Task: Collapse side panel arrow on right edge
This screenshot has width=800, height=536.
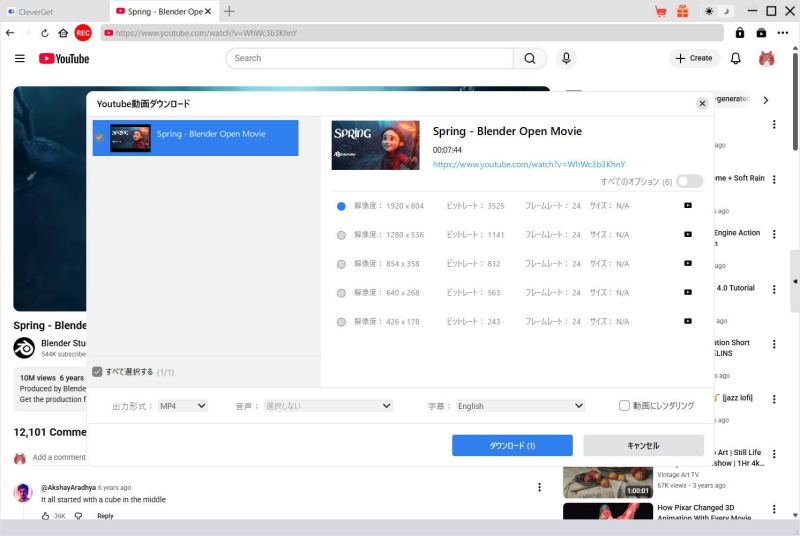Action: click(795, 282)
